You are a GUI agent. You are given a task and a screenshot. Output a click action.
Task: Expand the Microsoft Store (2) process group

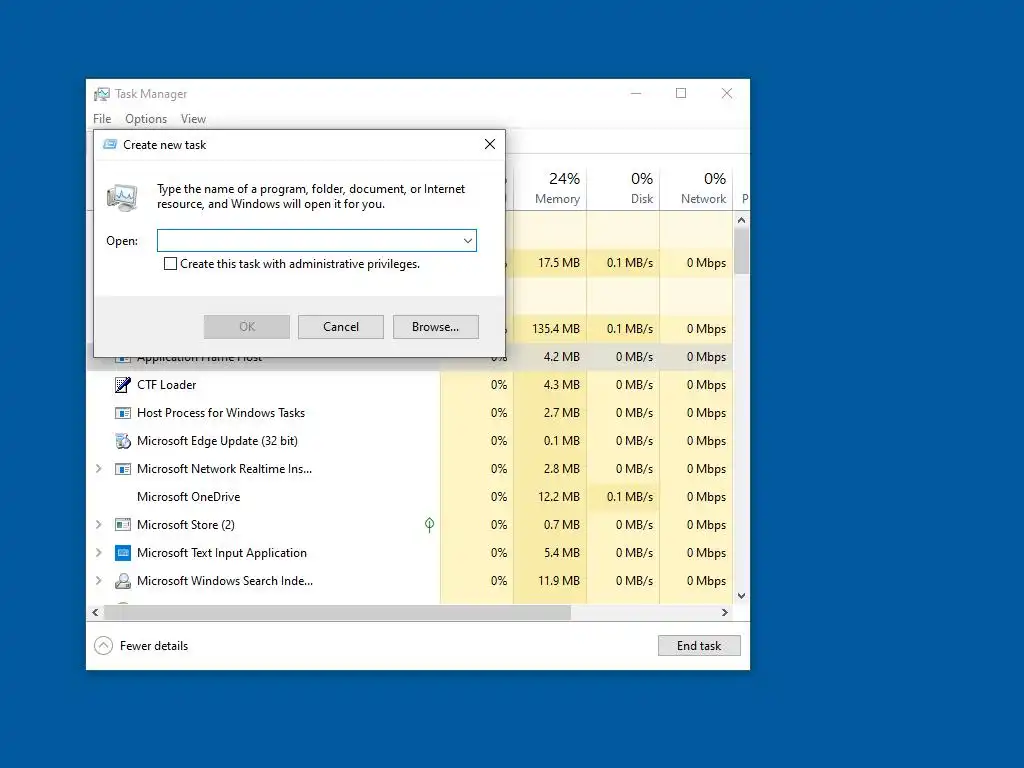(x=99, y=524)
